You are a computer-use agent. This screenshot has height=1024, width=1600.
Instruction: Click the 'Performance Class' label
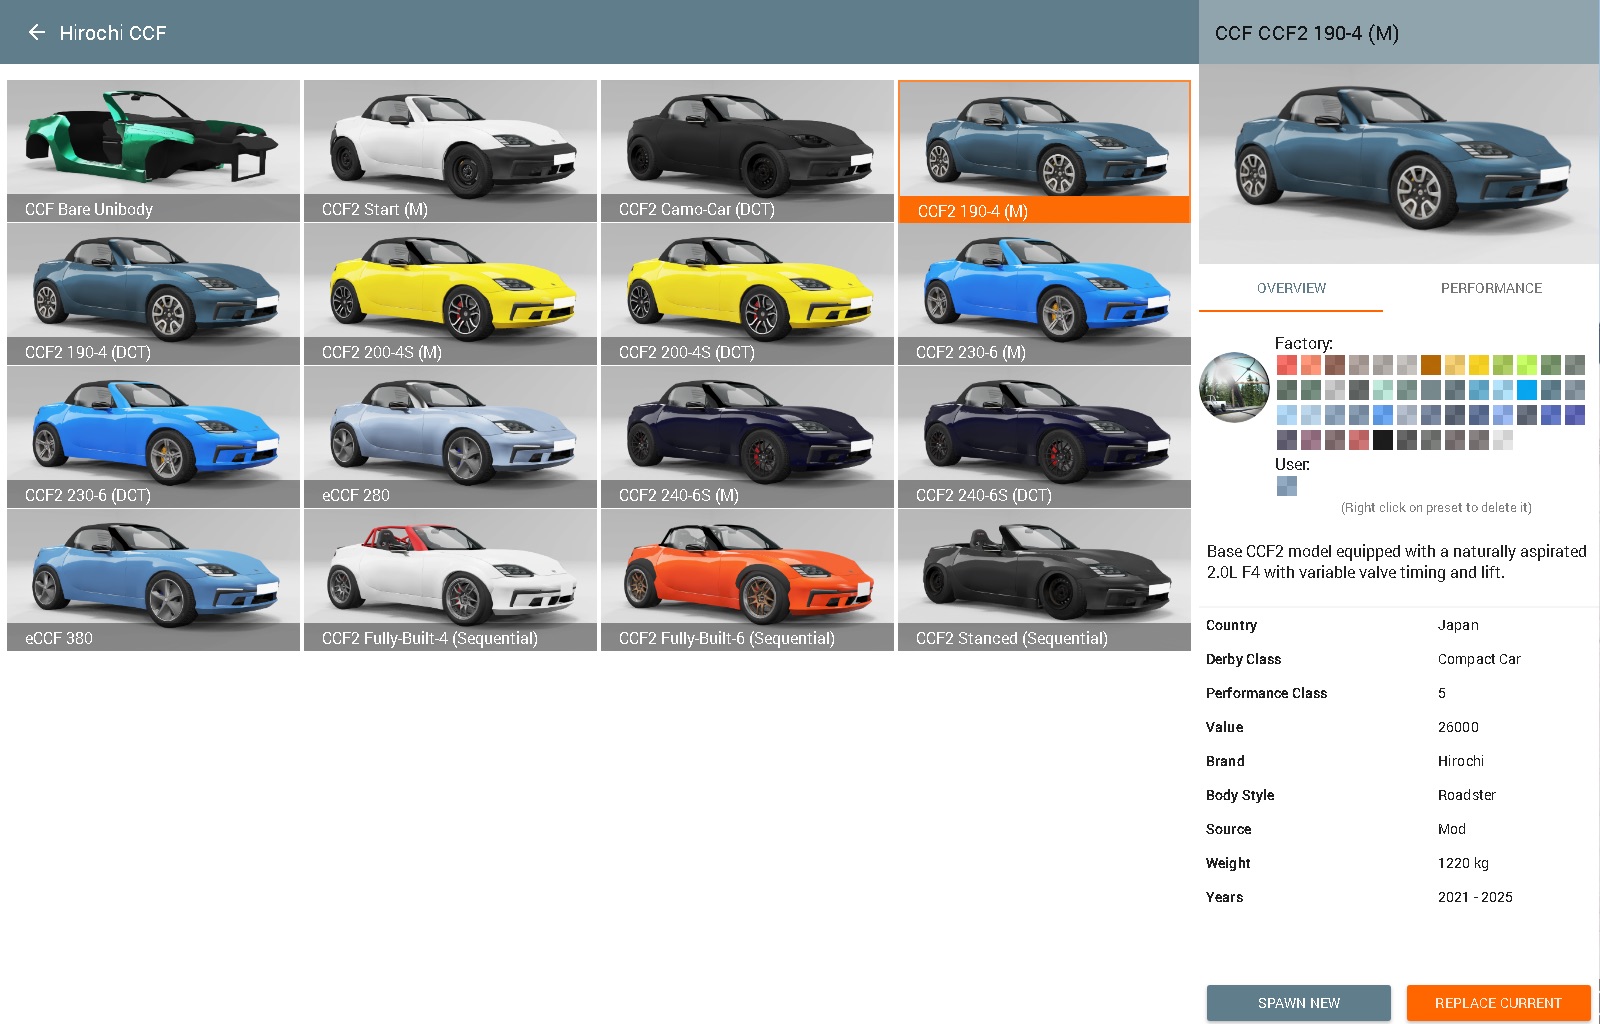[1266, 693]
